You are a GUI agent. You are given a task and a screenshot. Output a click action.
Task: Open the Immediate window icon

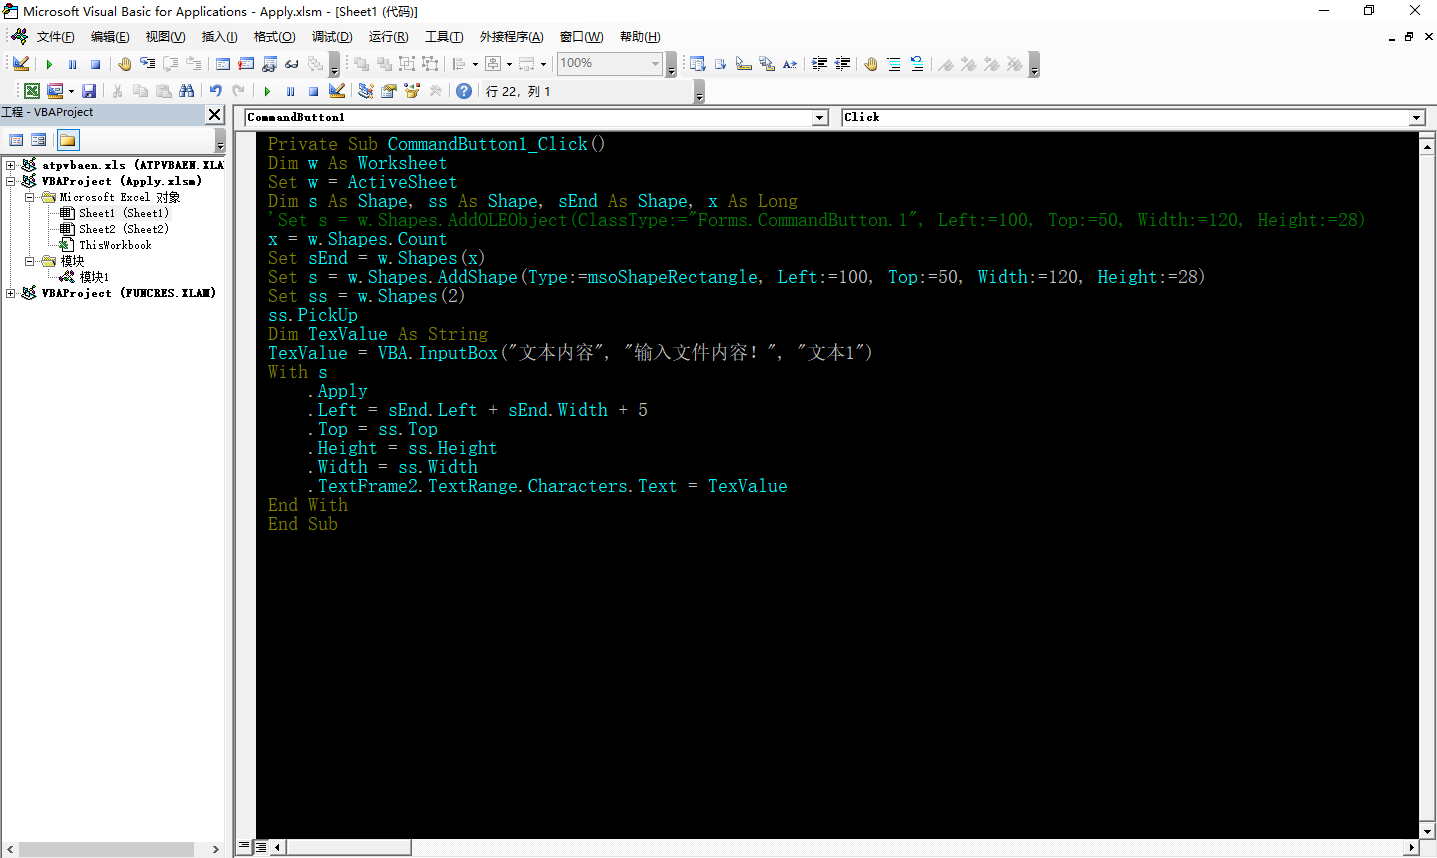click(x=246, y=64)
